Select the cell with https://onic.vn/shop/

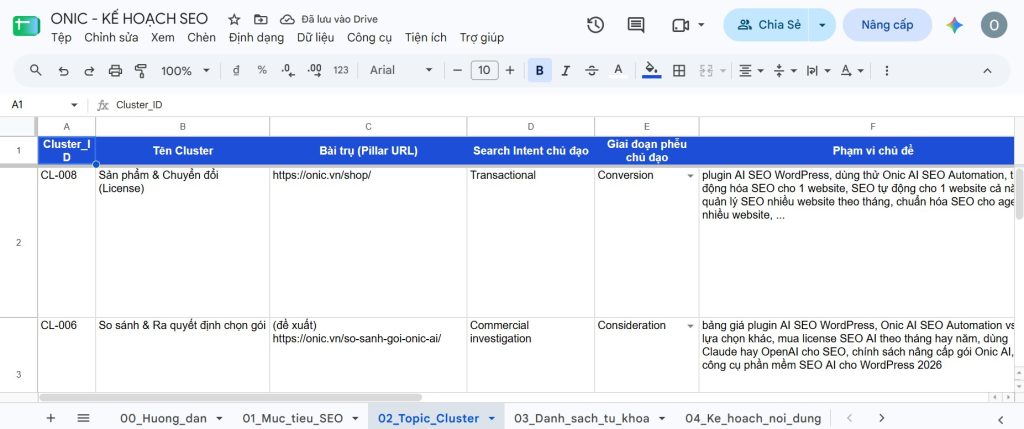pos(368,242)
